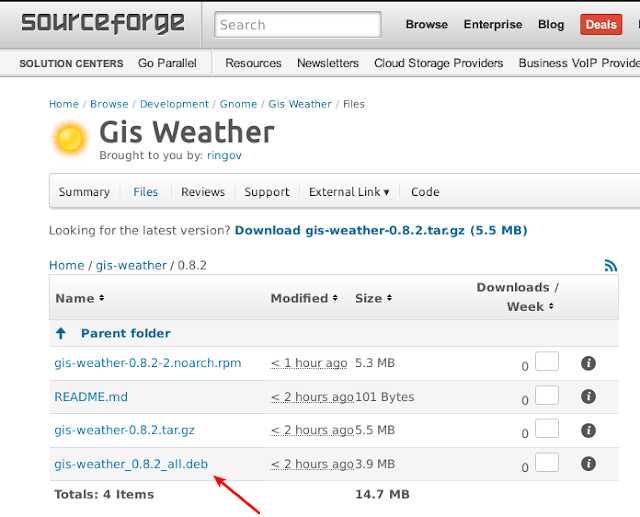The height and width of the screenshot is (517, 640).
Task: Open the RSS feed icon
Action: [x=611, y=266]
